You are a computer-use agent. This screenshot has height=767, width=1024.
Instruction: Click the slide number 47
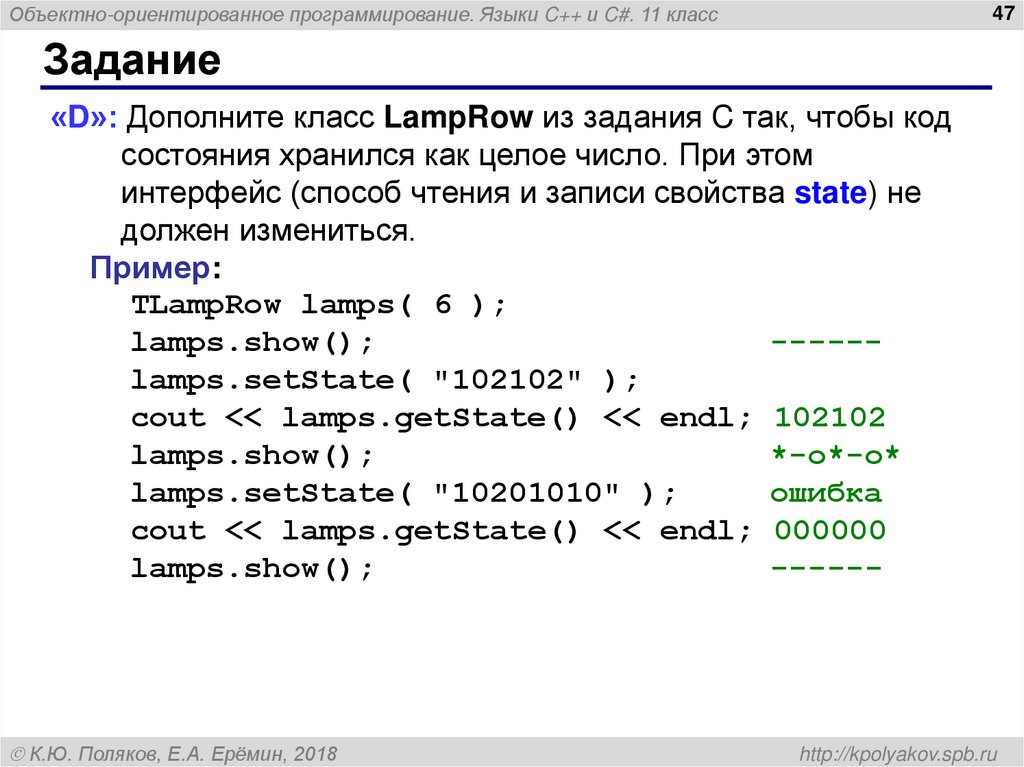[x=1002, y=12]
